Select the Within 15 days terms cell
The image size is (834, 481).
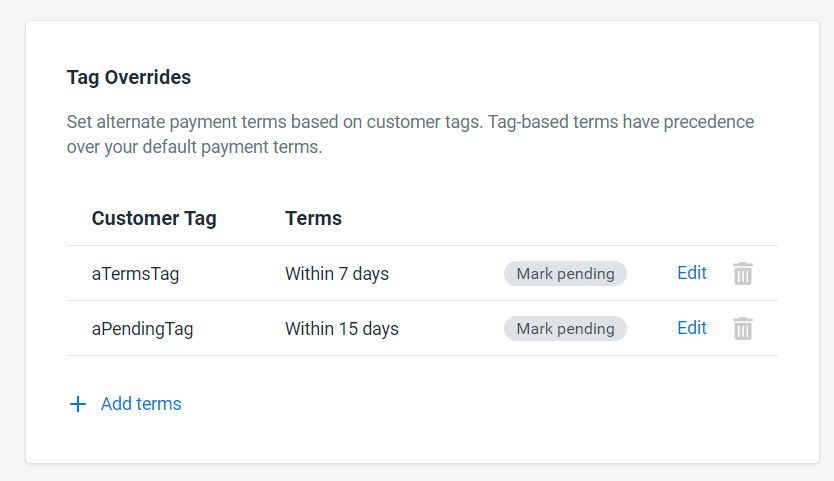click(x=342, y=329)
